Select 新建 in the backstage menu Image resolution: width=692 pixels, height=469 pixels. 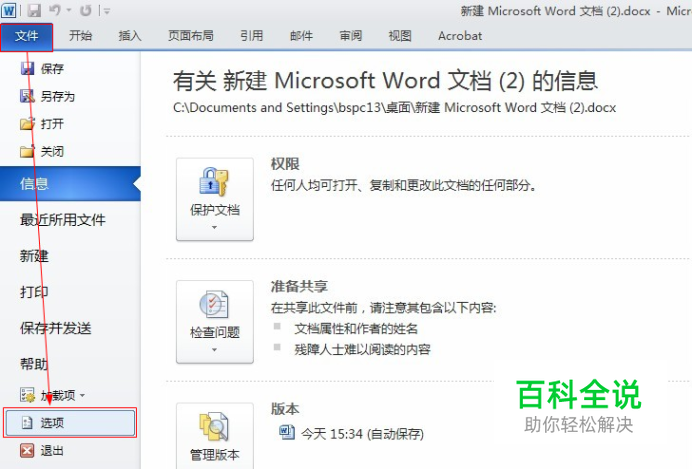click(34, 256)
